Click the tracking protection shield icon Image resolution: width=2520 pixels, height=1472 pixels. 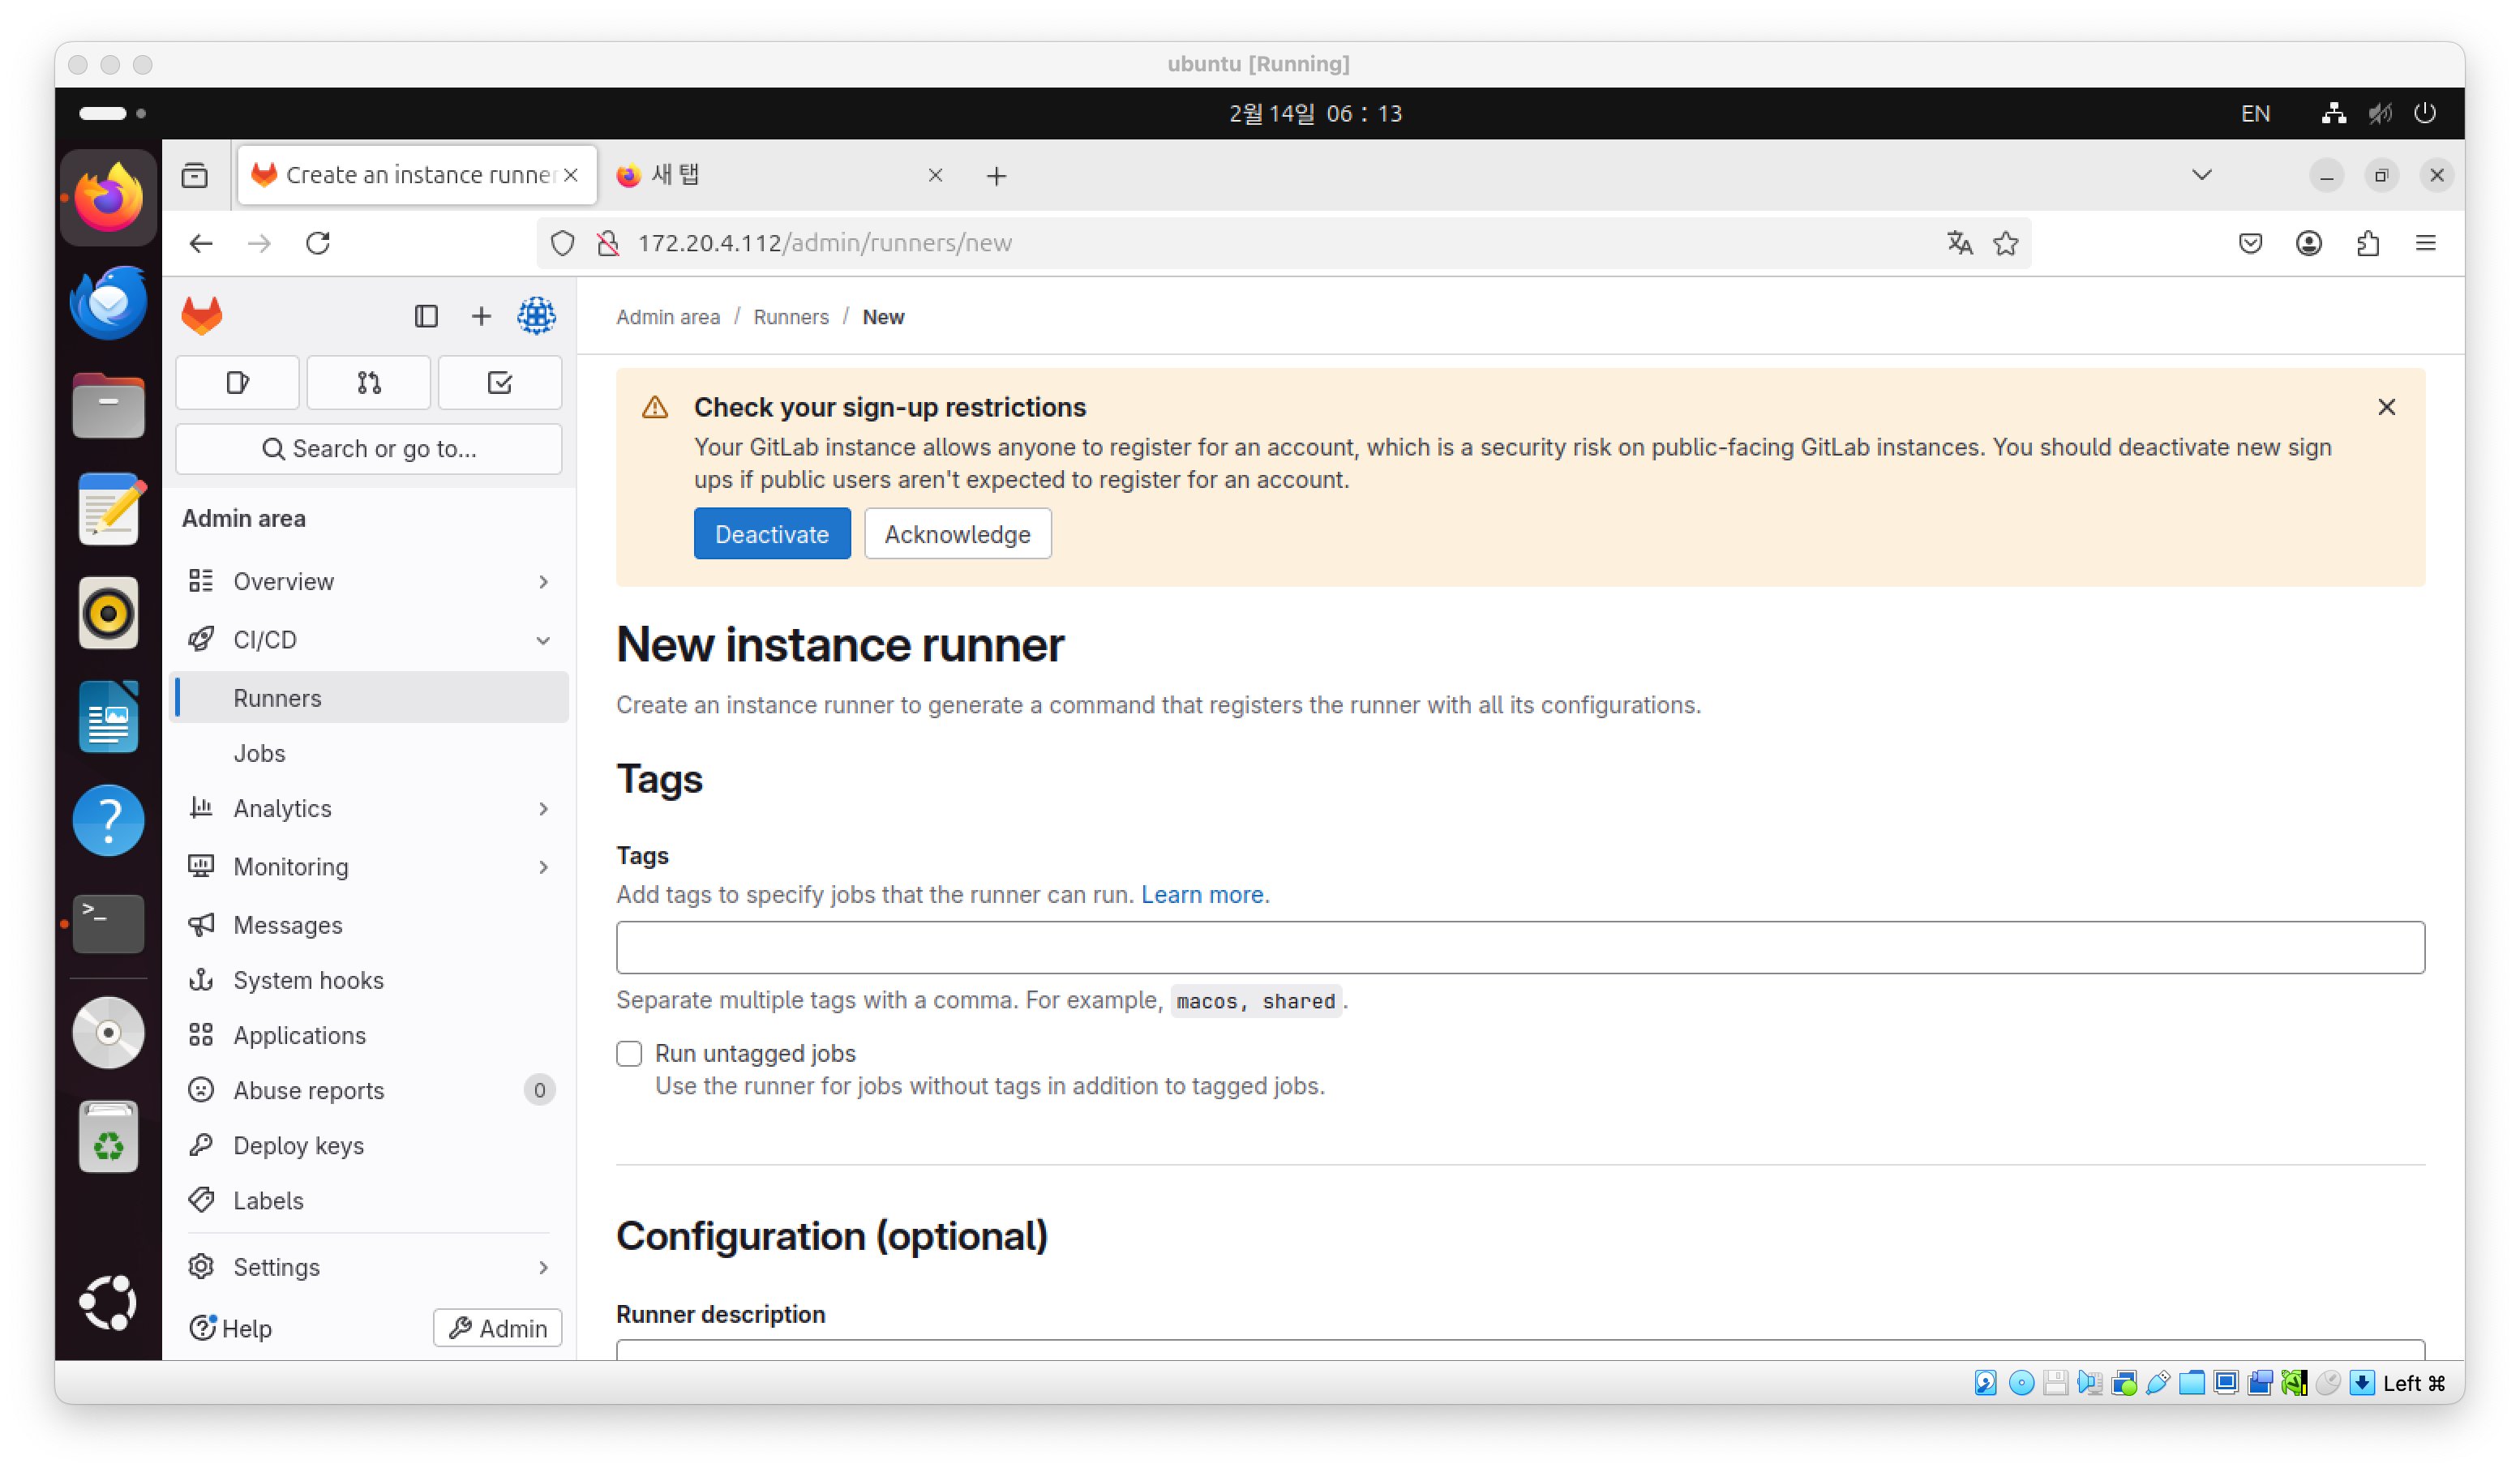coord(563,243)
